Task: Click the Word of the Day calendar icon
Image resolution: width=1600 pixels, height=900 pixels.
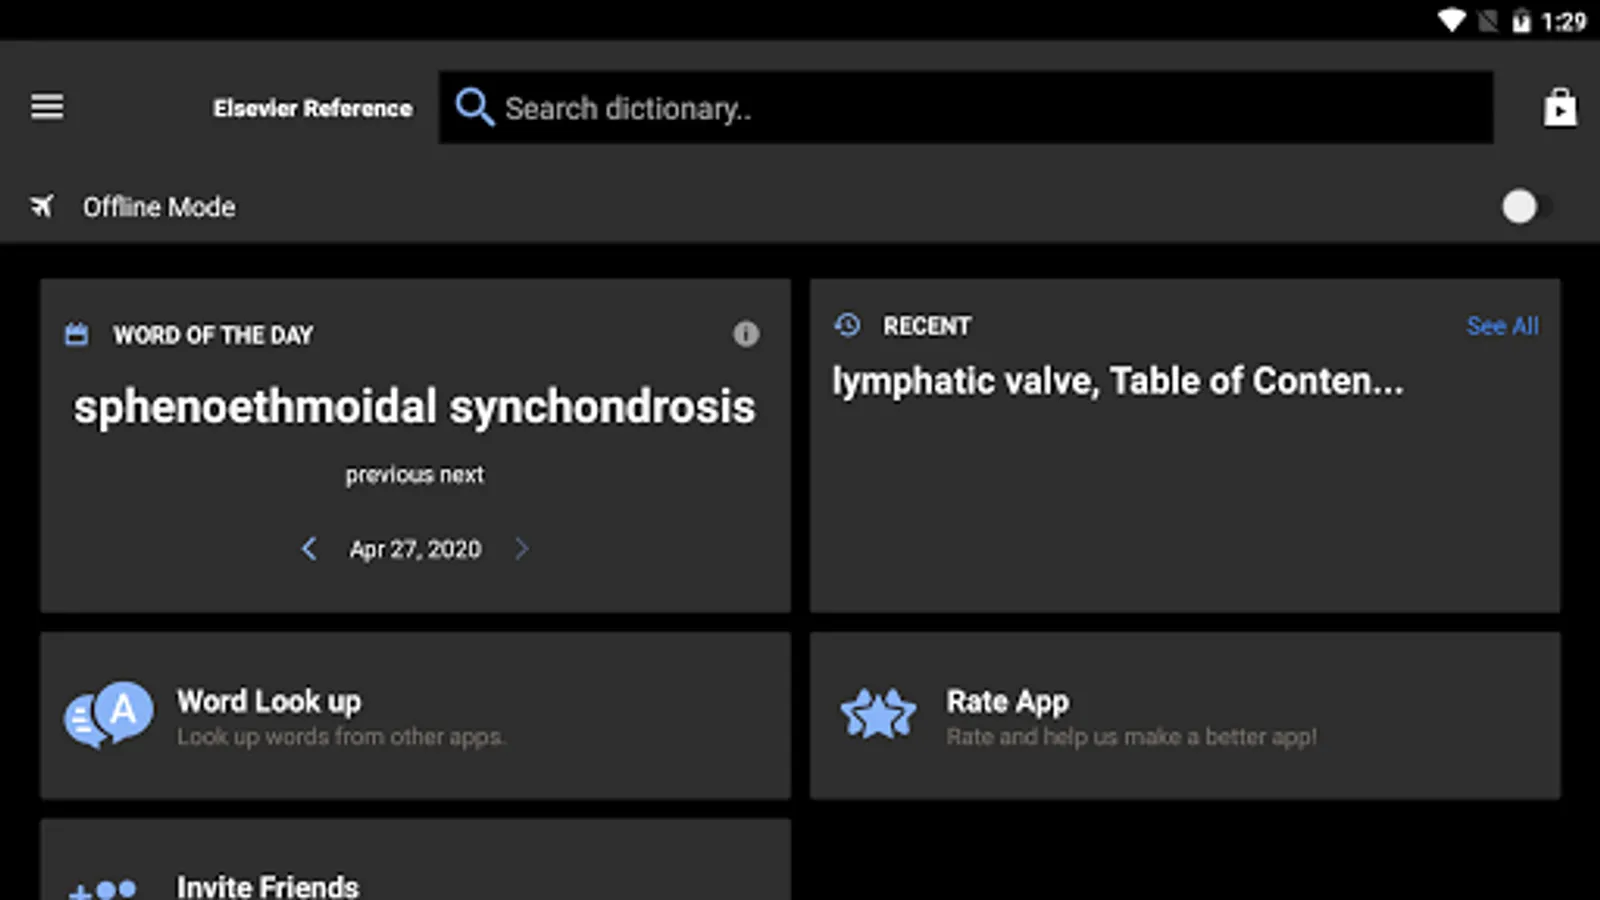Action: pyautogui.click(x=77, y=334)
